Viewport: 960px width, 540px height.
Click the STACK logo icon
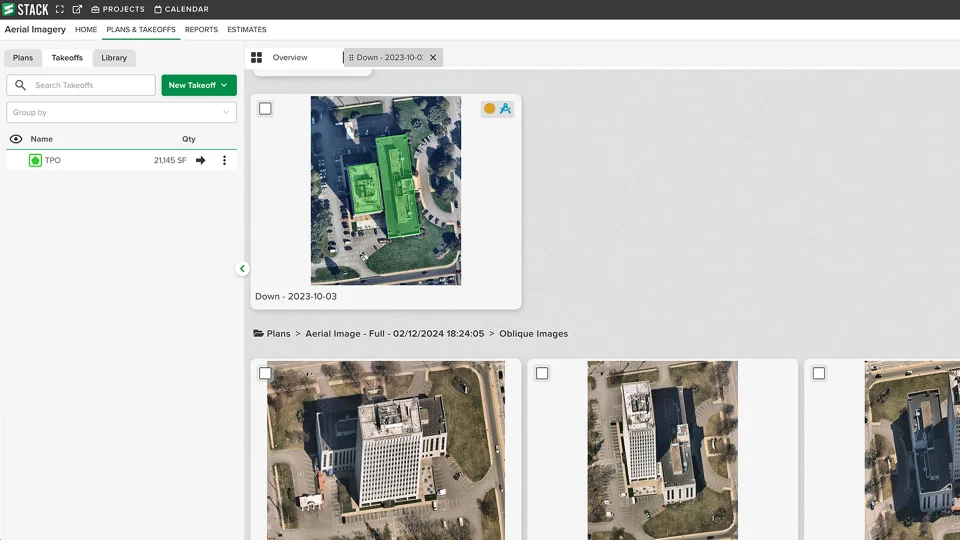[10, 9]
